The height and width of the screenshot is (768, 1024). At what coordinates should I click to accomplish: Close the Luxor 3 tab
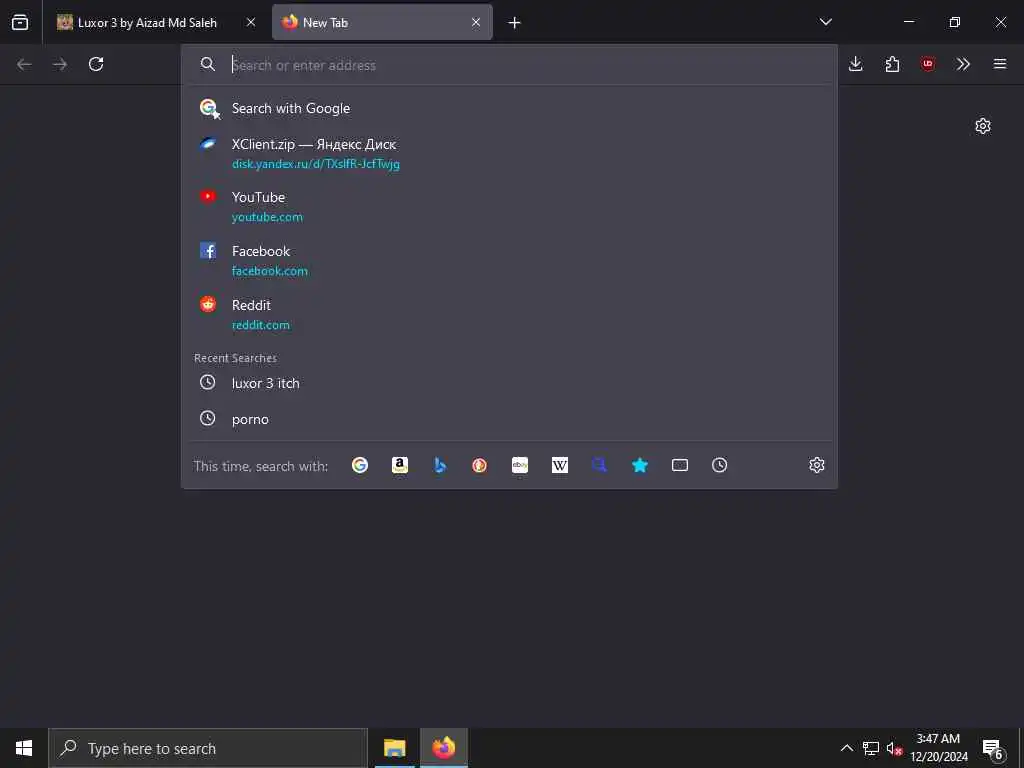tap(251, 22)
